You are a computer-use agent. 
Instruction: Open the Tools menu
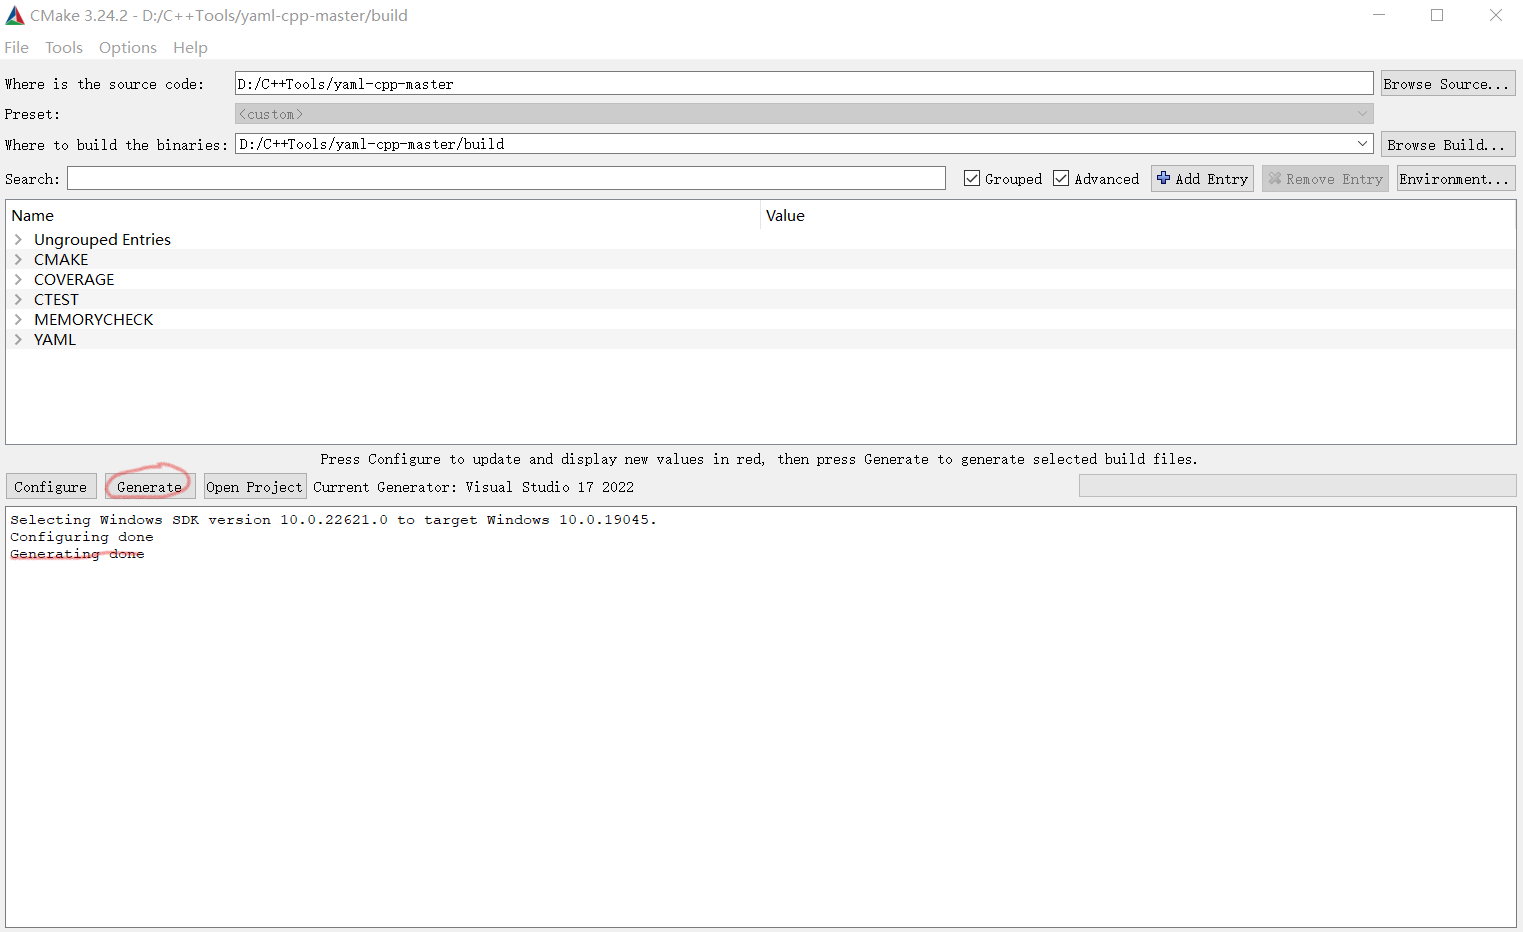click(x=63, y=47)
